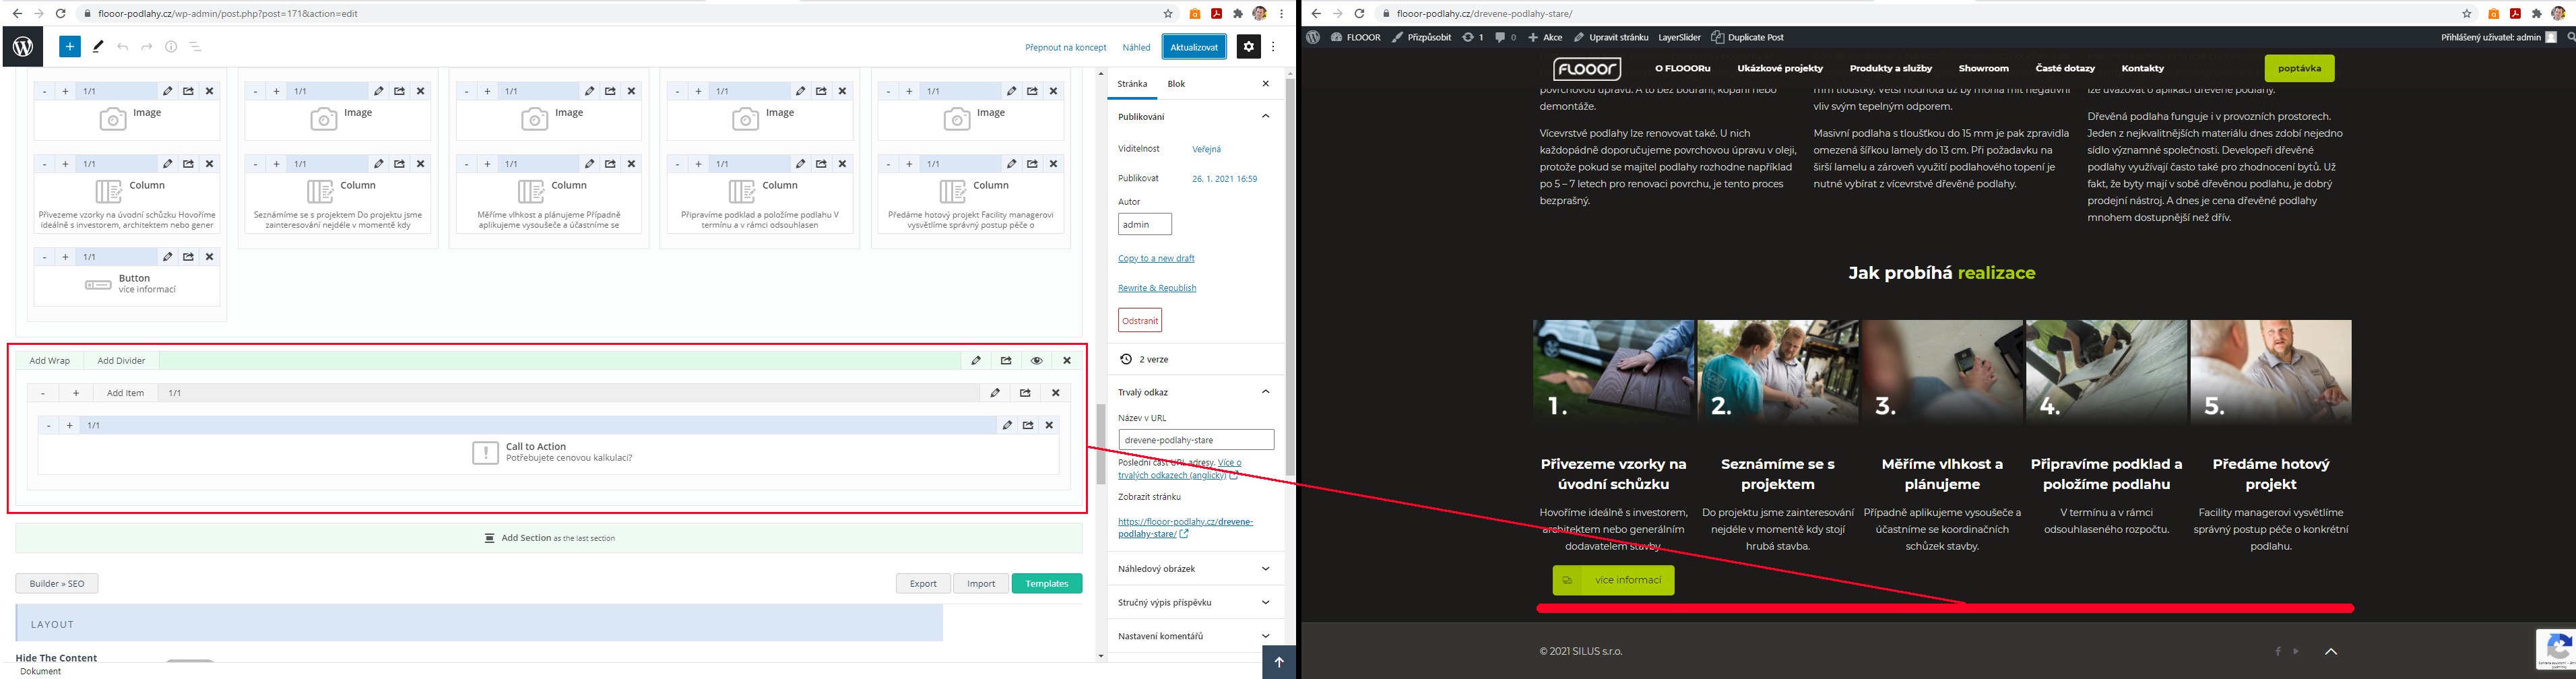
Task: Click the Aktualizovat update button
Action: tap(1194, 47)
